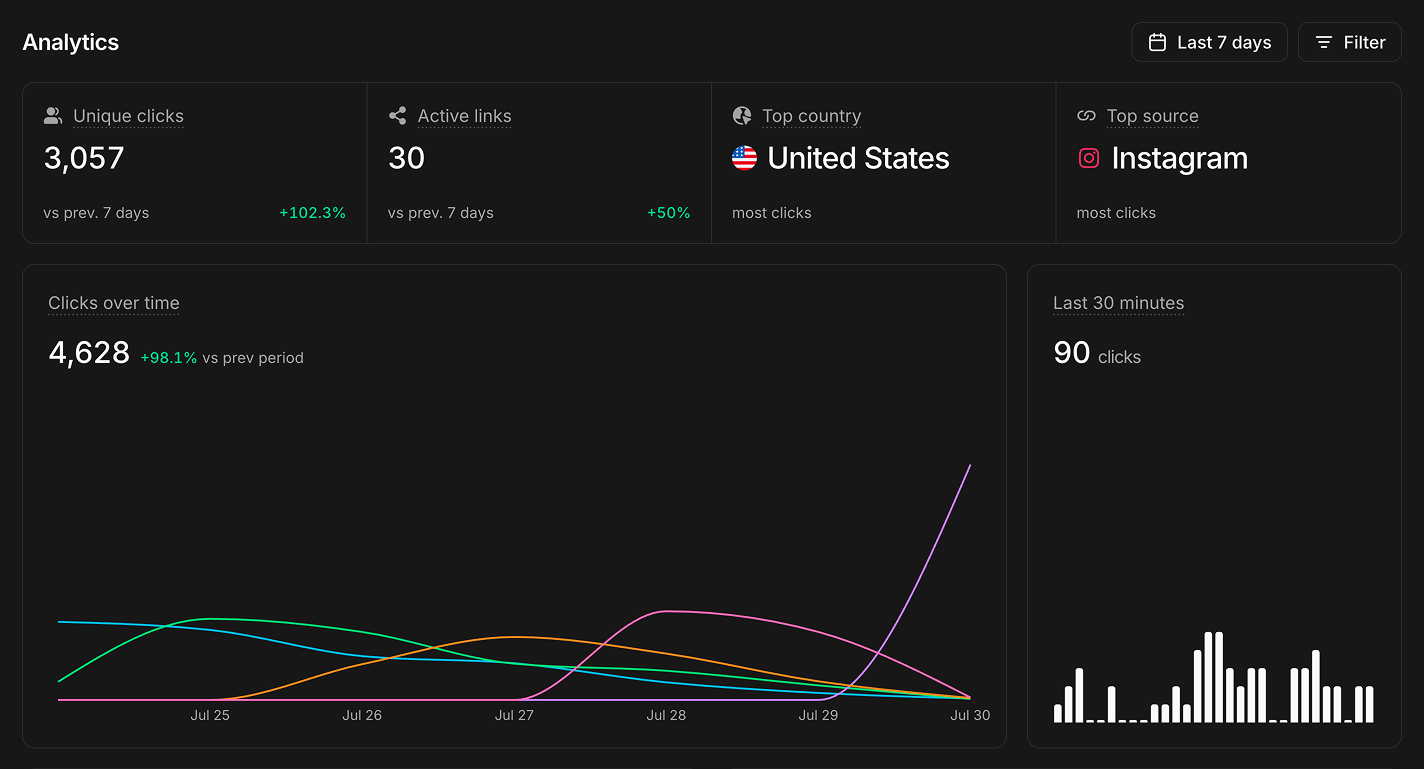The image size is (1424, 769).
Task: Click the pink line's peak near Jul 28
Action: (x=667, y=611)
